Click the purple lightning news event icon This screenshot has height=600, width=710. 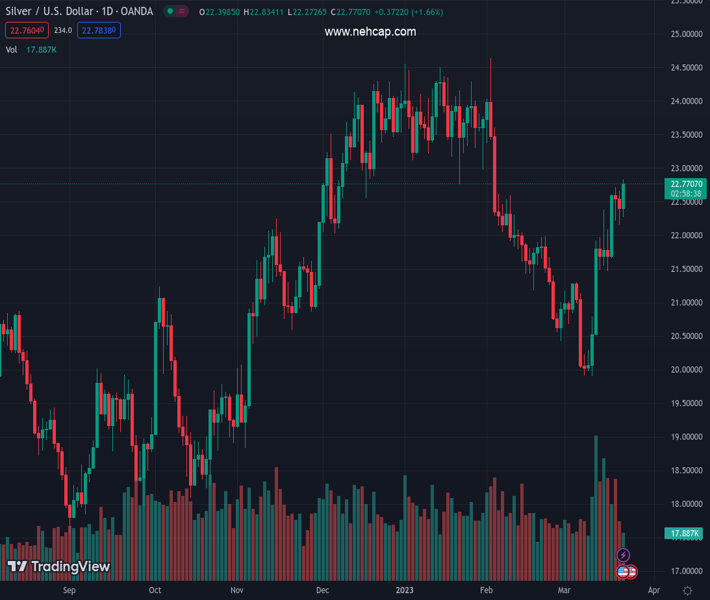point(623,555)
